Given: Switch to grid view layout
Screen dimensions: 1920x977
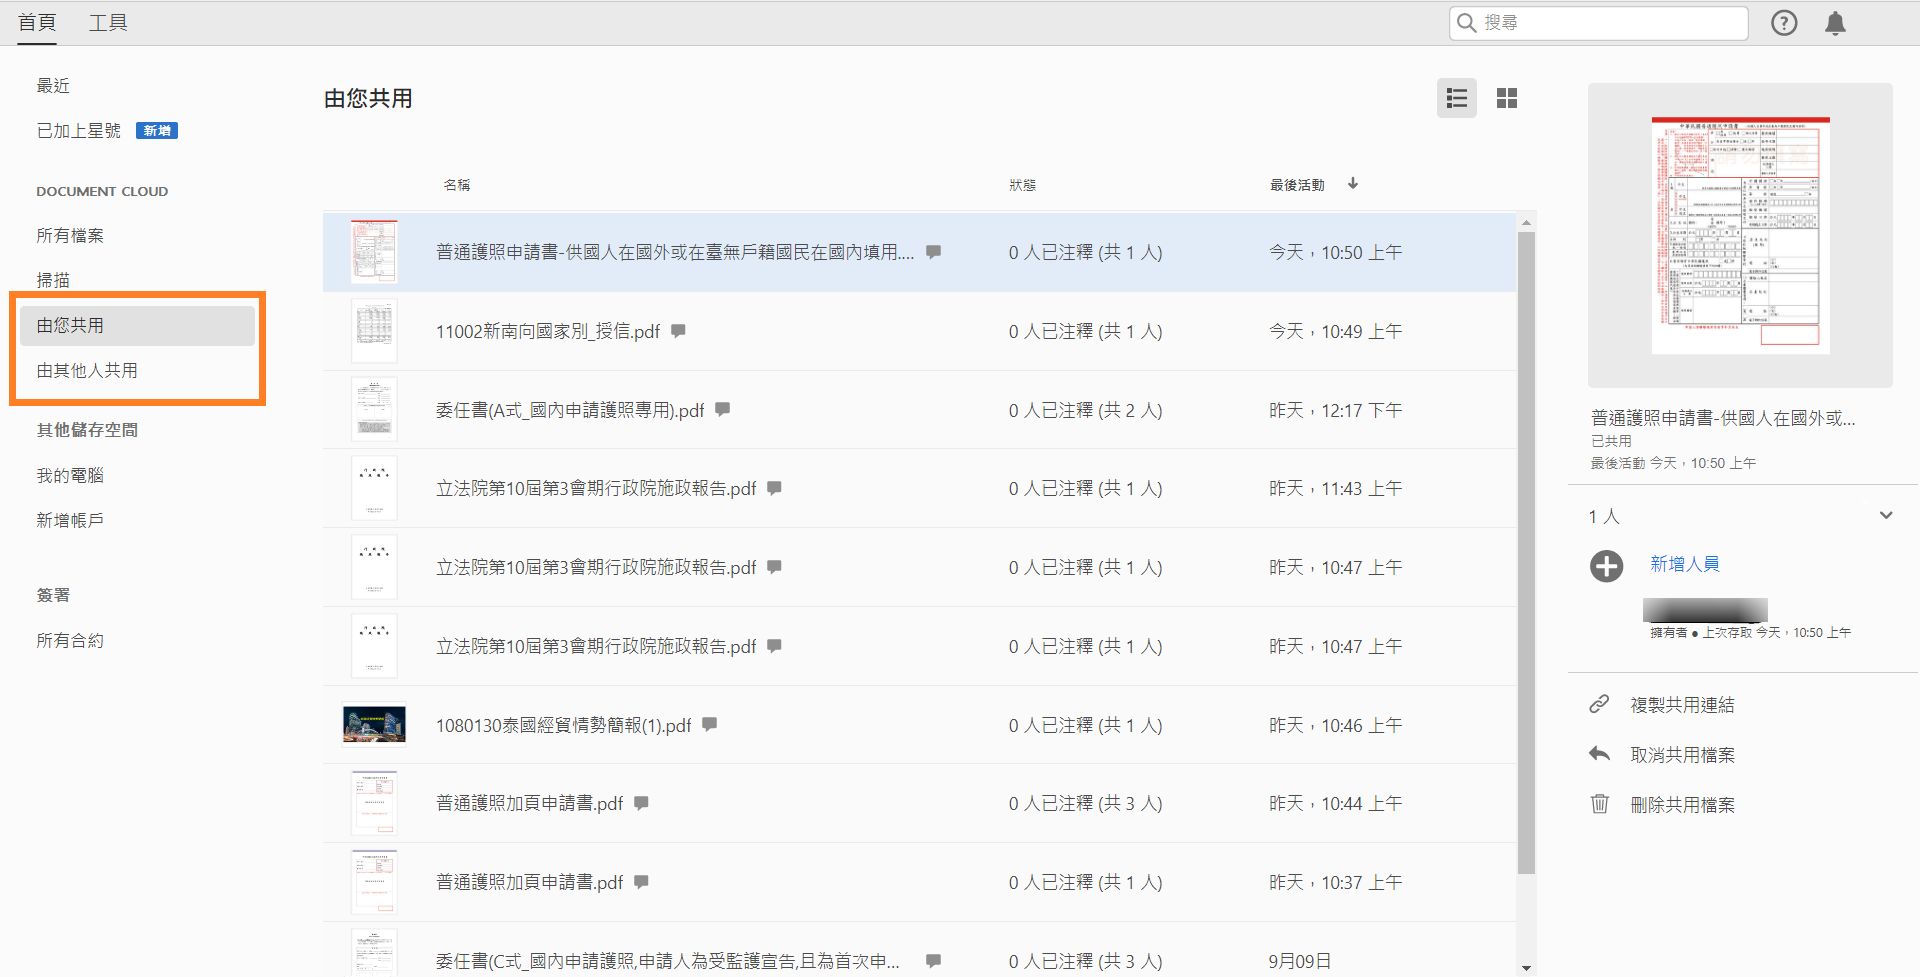Looking at the screenshot, I should pyautogui.click(x=1507, y=98).
